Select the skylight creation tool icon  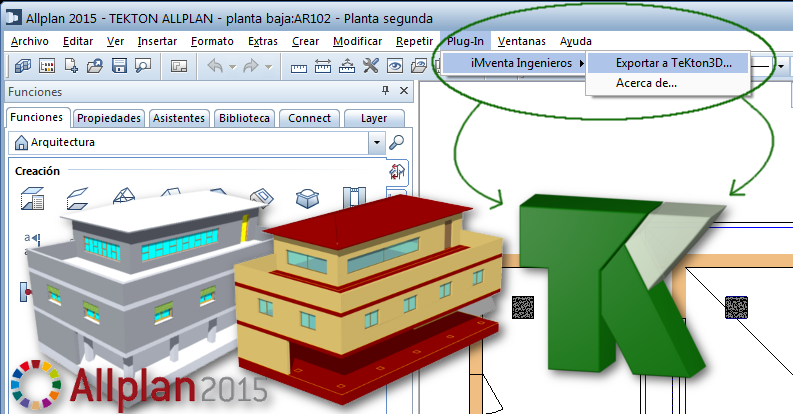pos(262,196)
